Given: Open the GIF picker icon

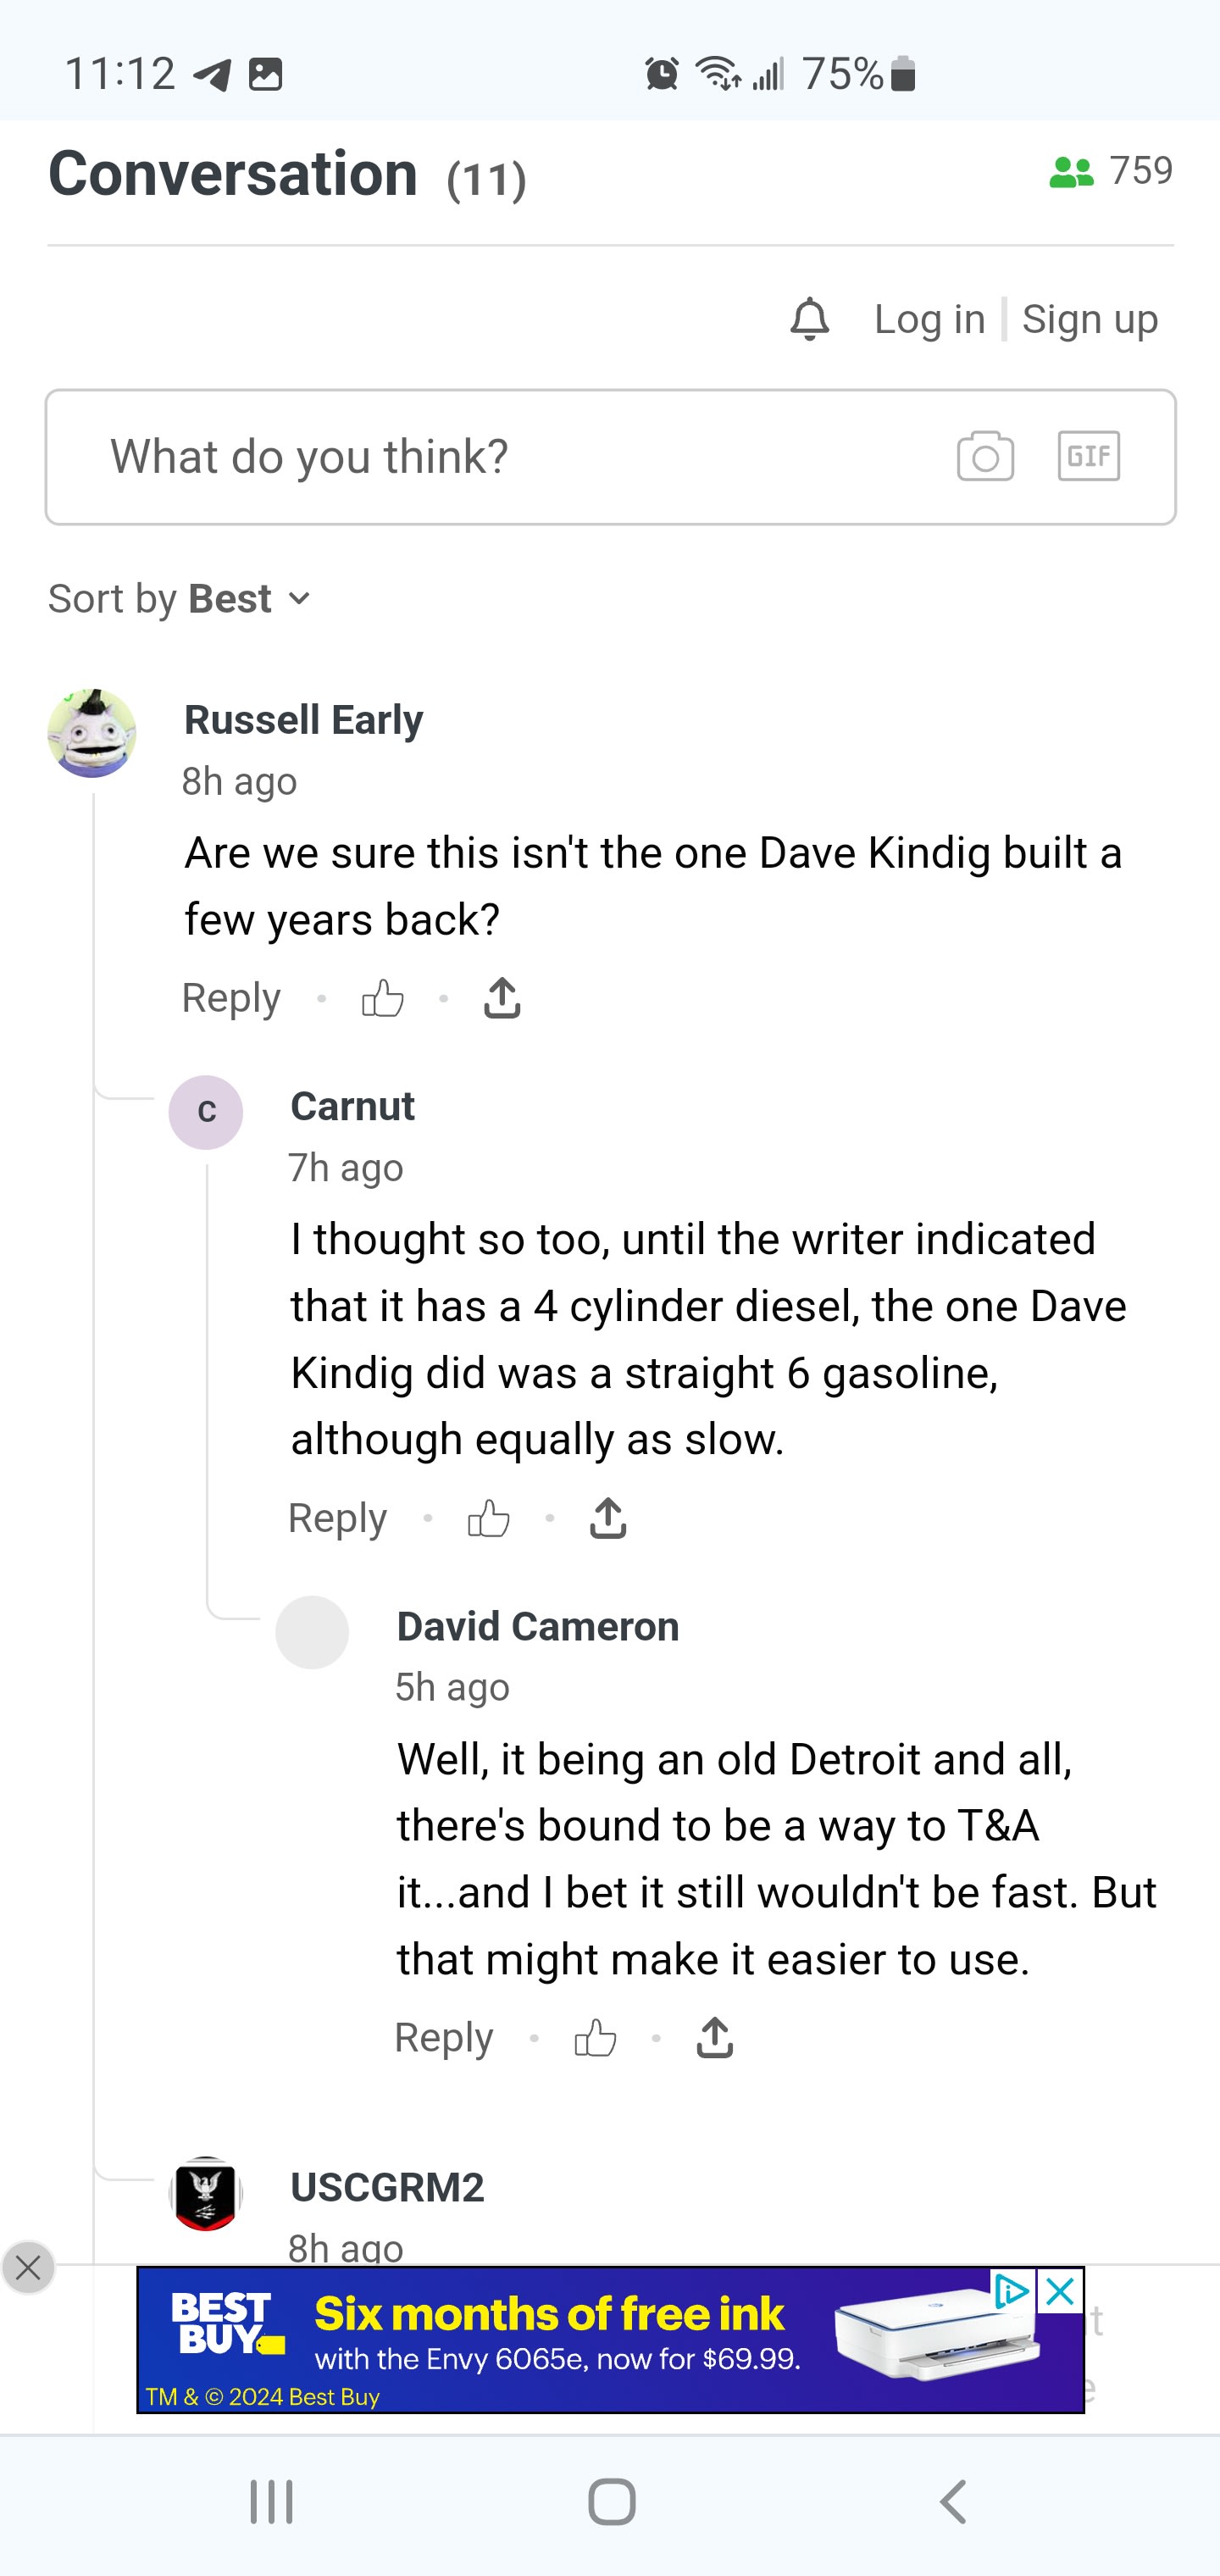Looking at the screenshot, I should [1088, 457].
